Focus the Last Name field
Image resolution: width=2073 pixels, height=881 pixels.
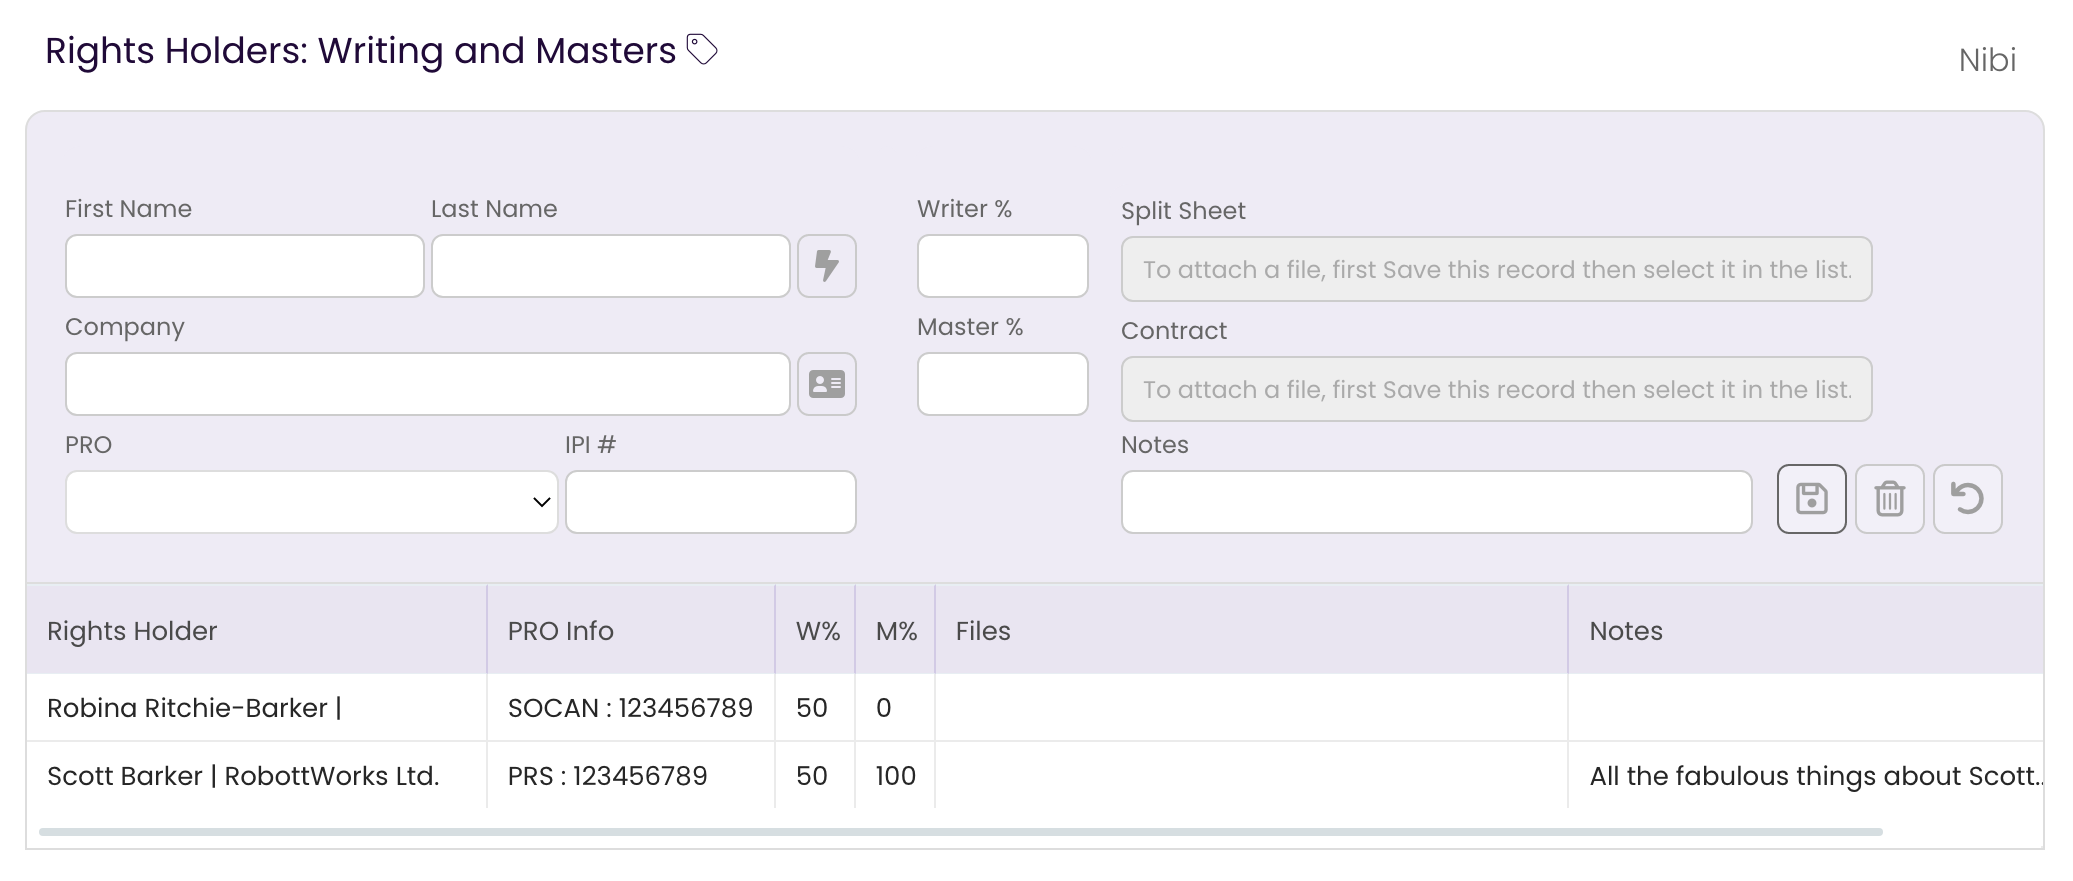pyautogui.click(x=611, y=266)
